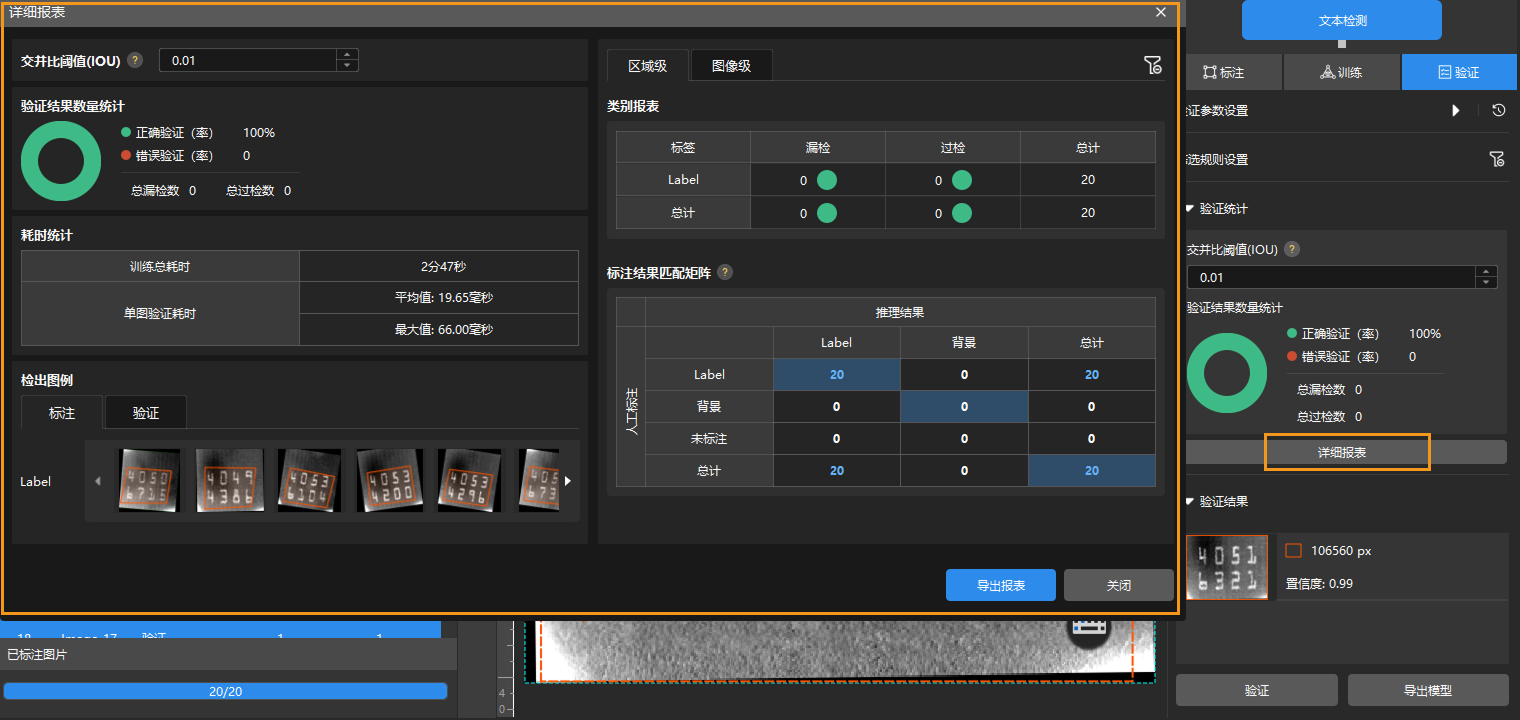Click the green miss-detection indicator in total row

(827, 212)
